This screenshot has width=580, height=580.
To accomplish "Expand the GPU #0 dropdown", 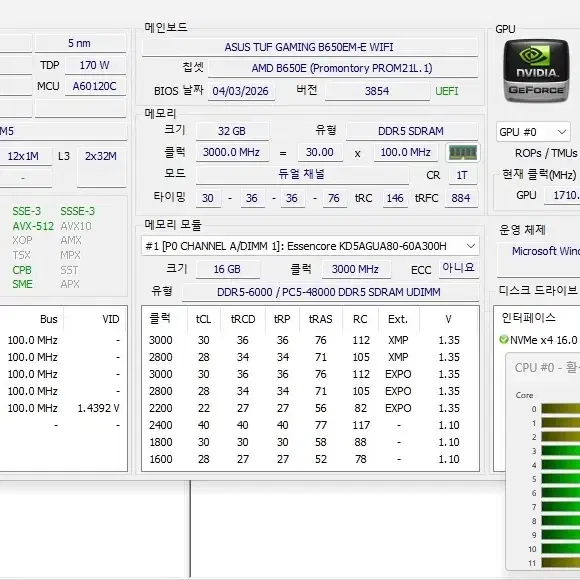I will [533, 132].
